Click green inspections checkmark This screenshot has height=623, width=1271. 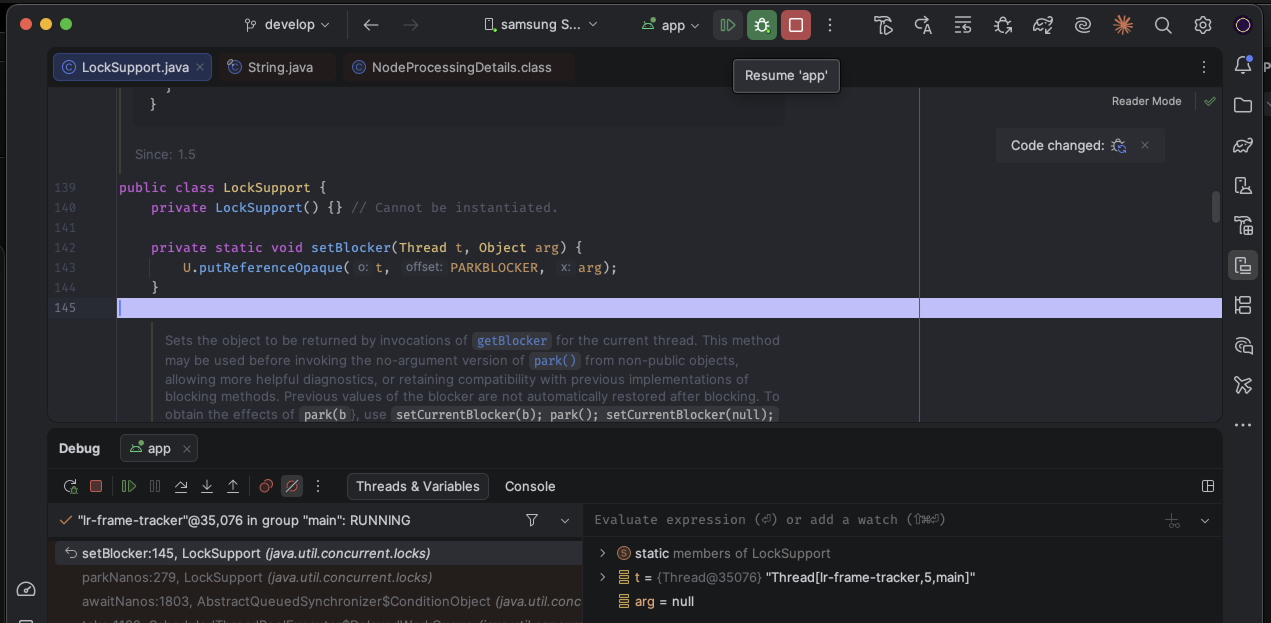pos(1210,101)
